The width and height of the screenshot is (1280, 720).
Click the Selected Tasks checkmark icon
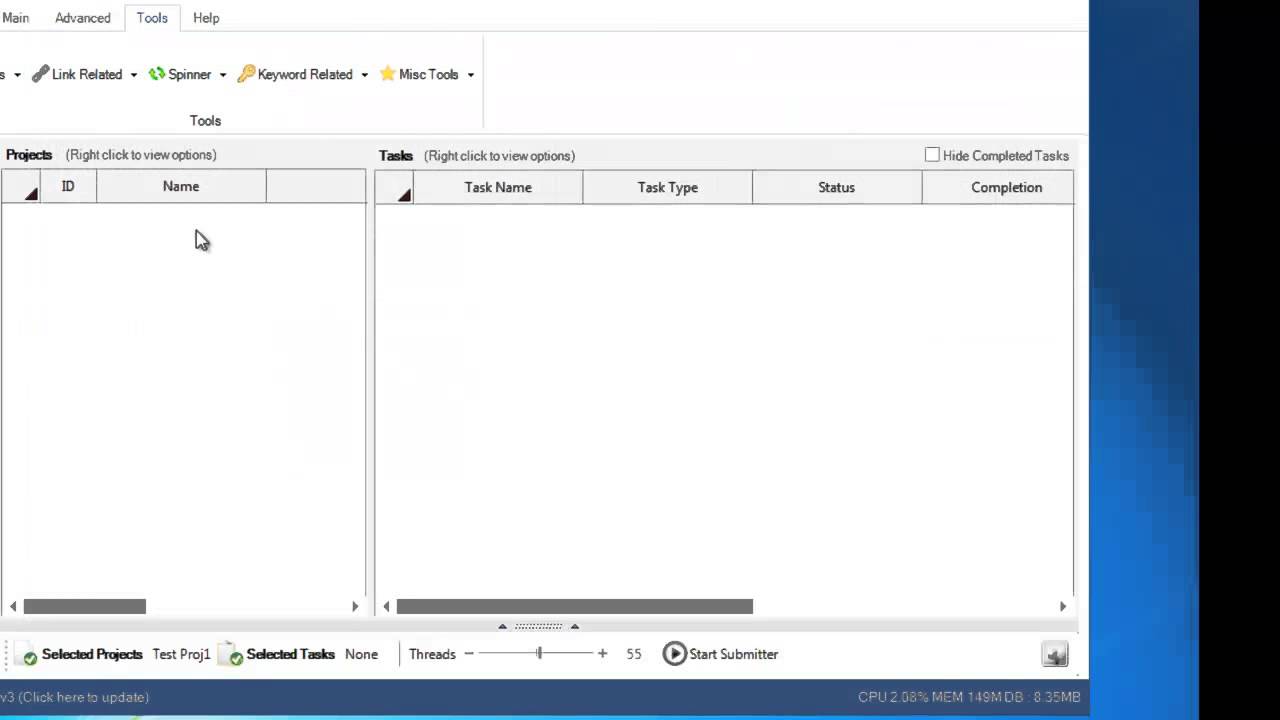click(x=231, y=654)
